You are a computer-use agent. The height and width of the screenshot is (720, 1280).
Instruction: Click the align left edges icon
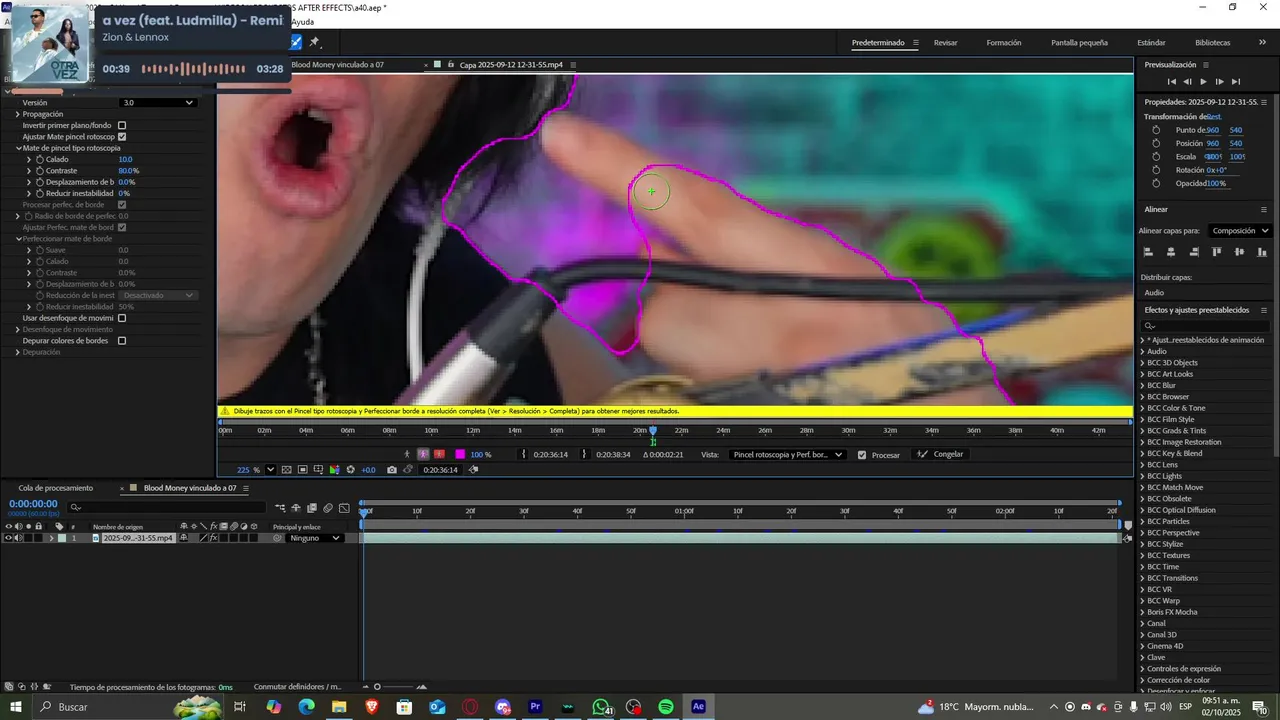1148,252
